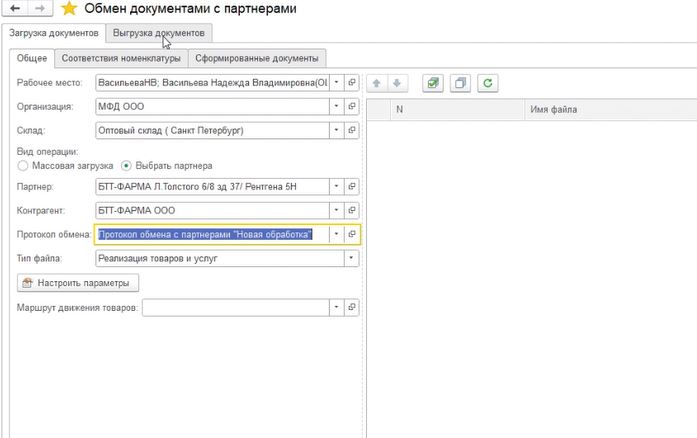Click into the Протокол обмена input field
This screenshot has height=438, width=697.
(210, 234)
